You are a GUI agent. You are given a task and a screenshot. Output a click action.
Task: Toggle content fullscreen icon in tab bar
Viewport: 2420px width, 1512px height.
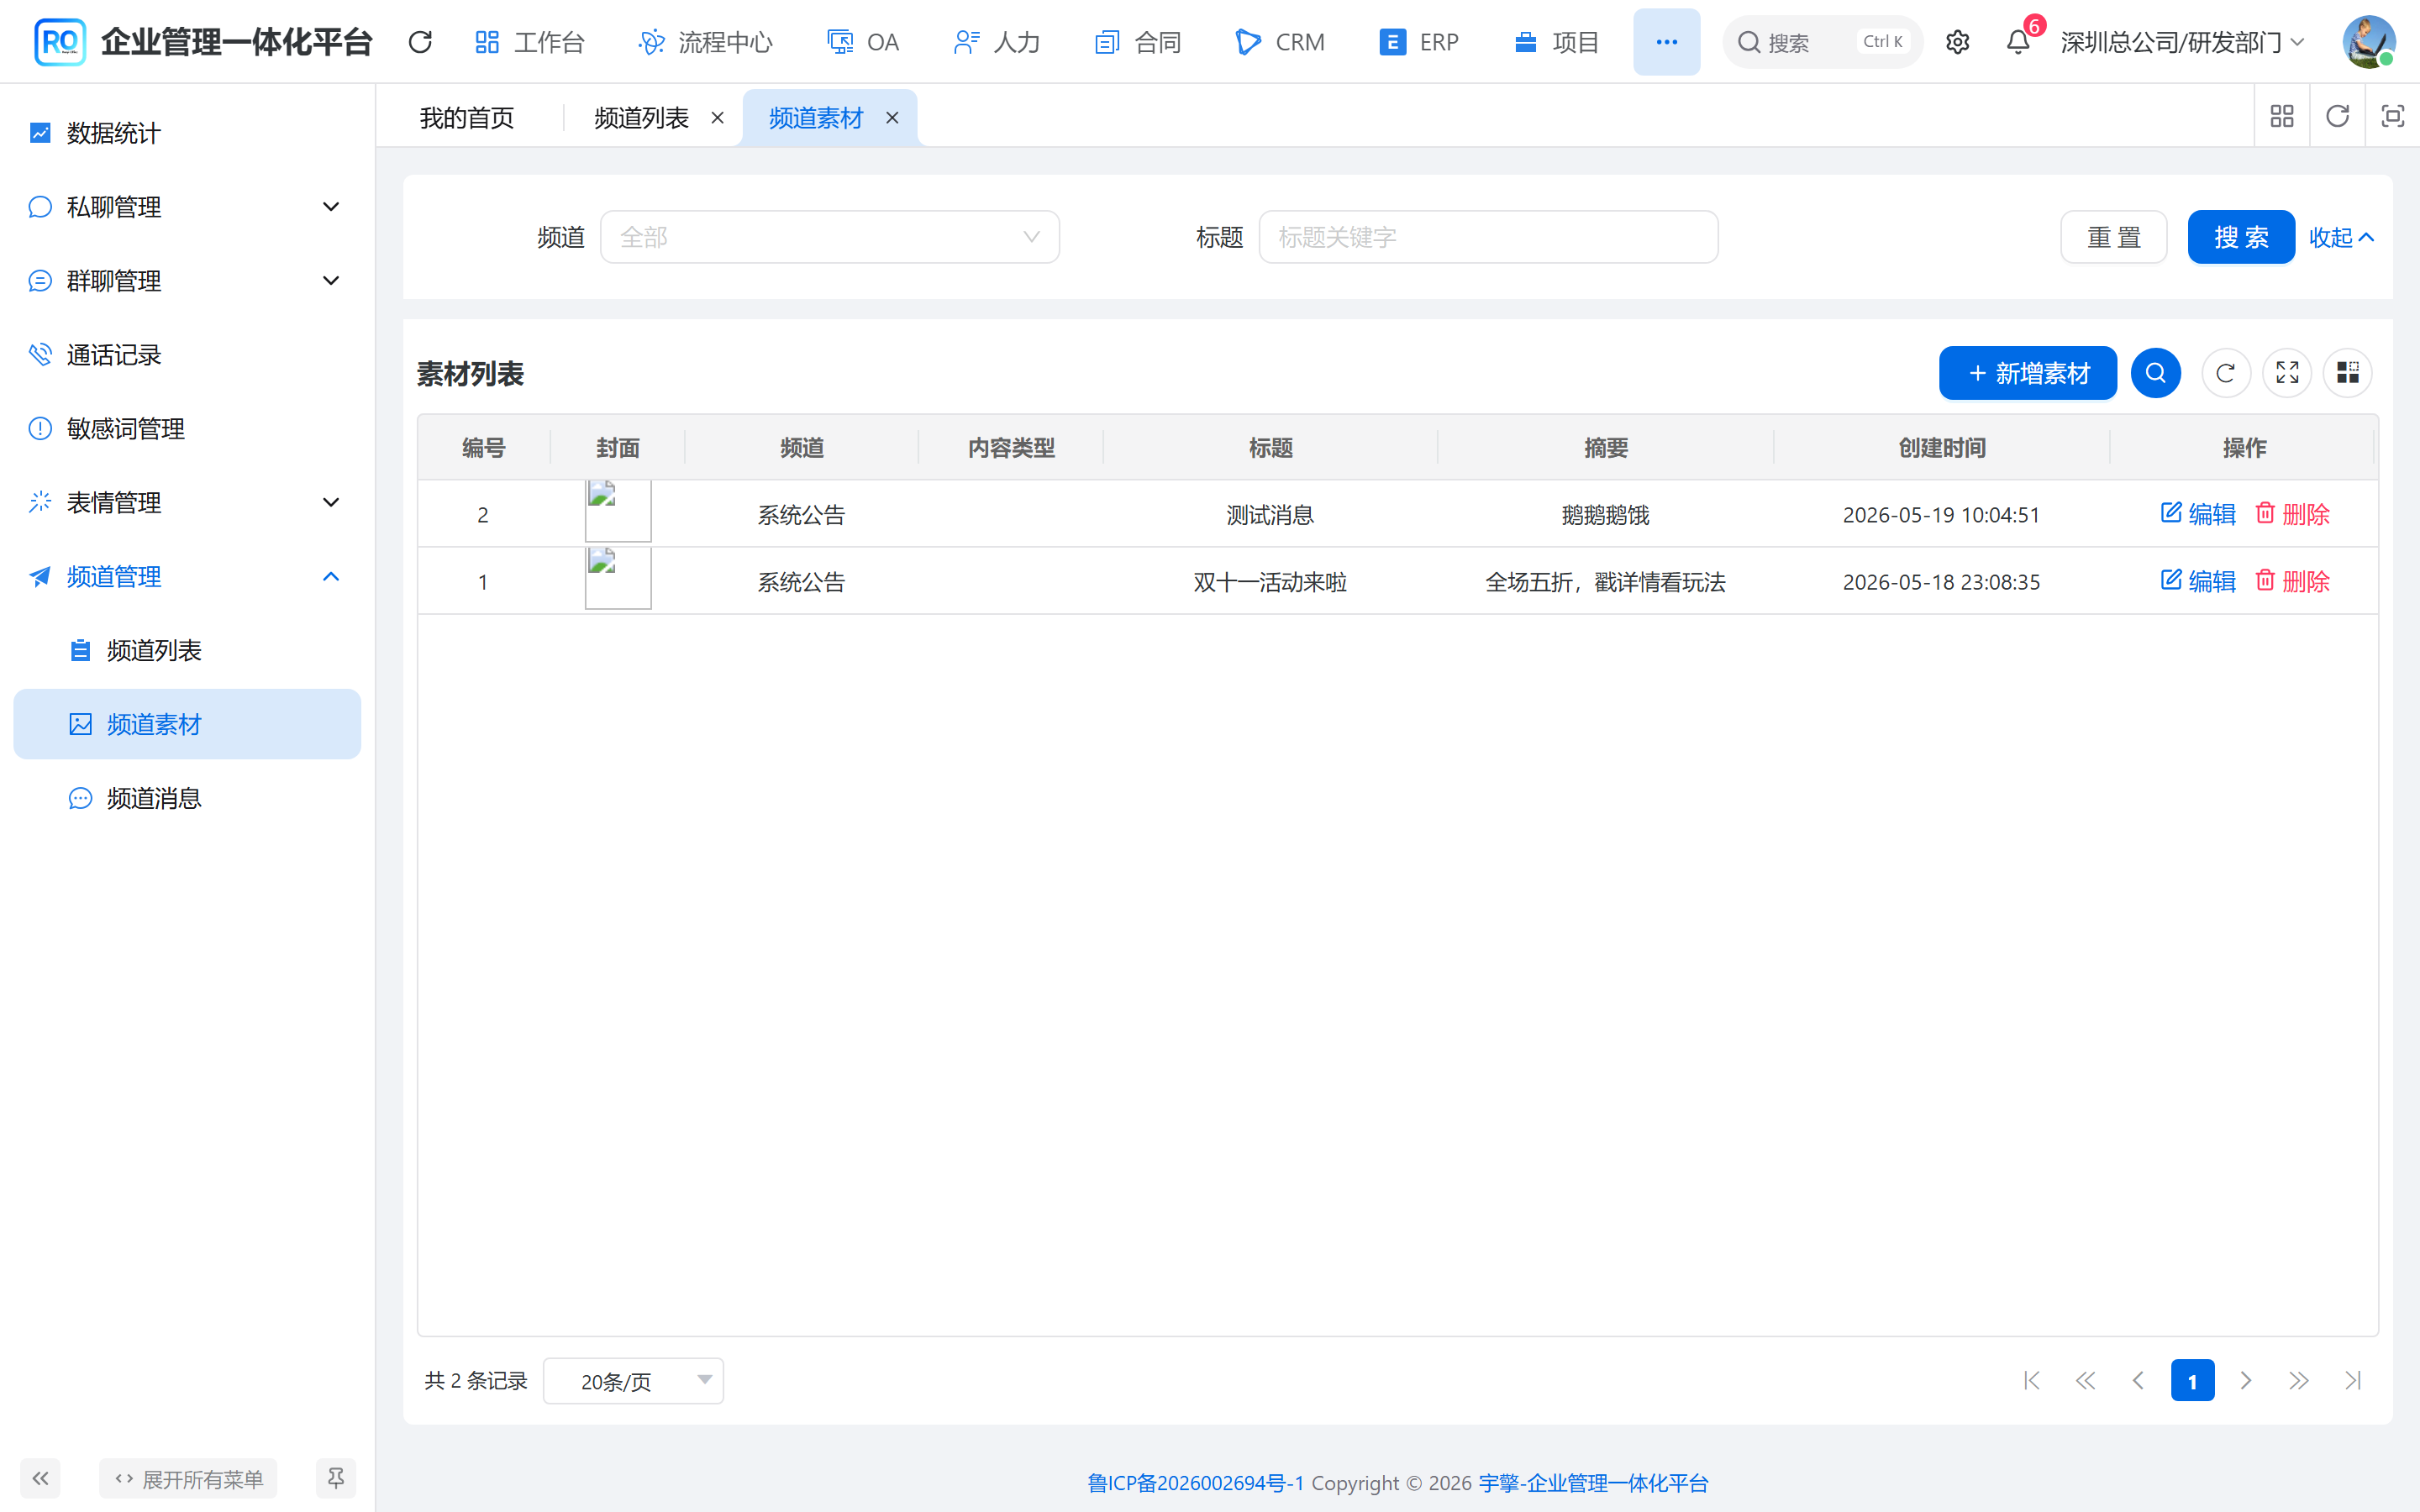(2392, 117)
